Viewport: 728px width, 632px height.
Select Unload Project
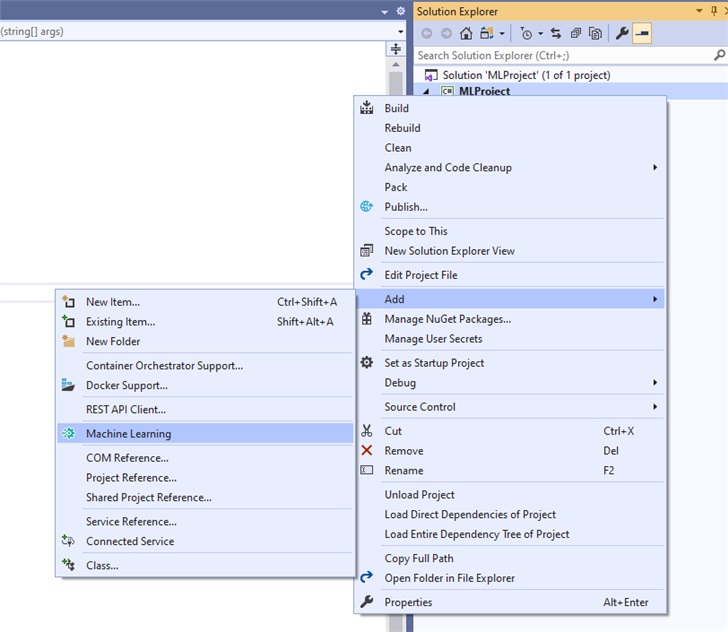pos(511,495)
